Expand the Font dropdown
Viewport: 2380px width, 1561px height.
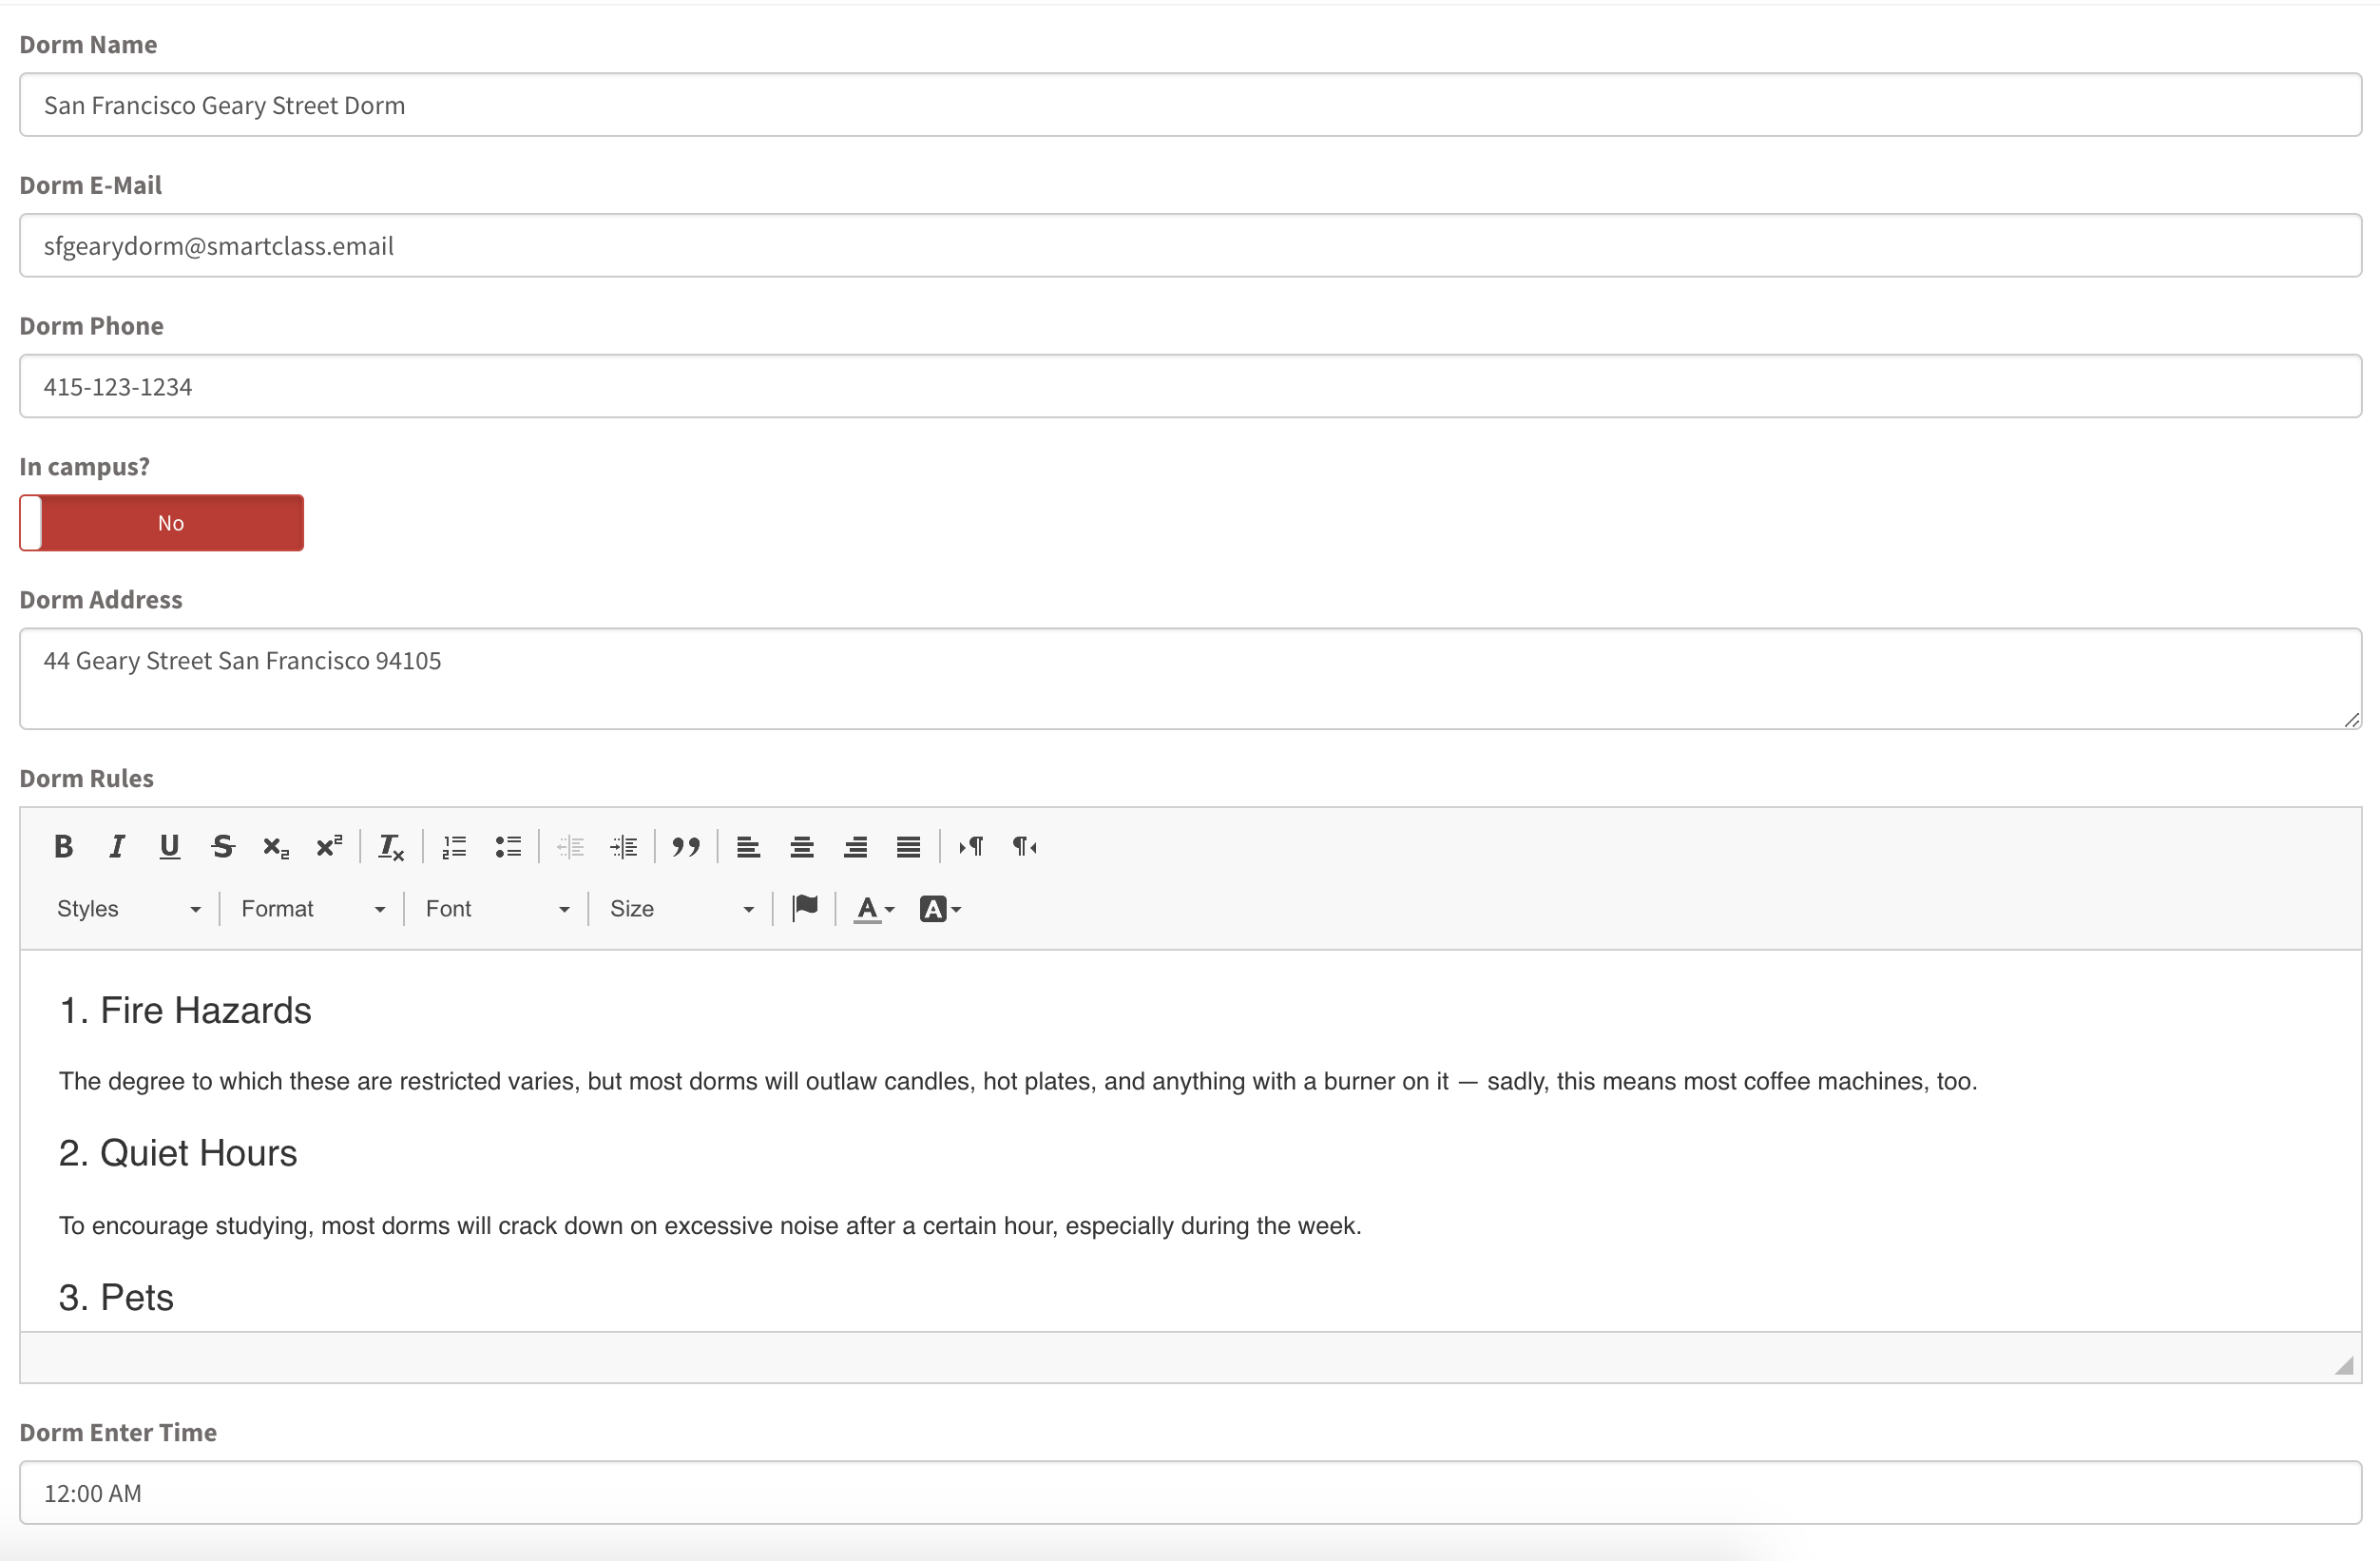[496, 909]
